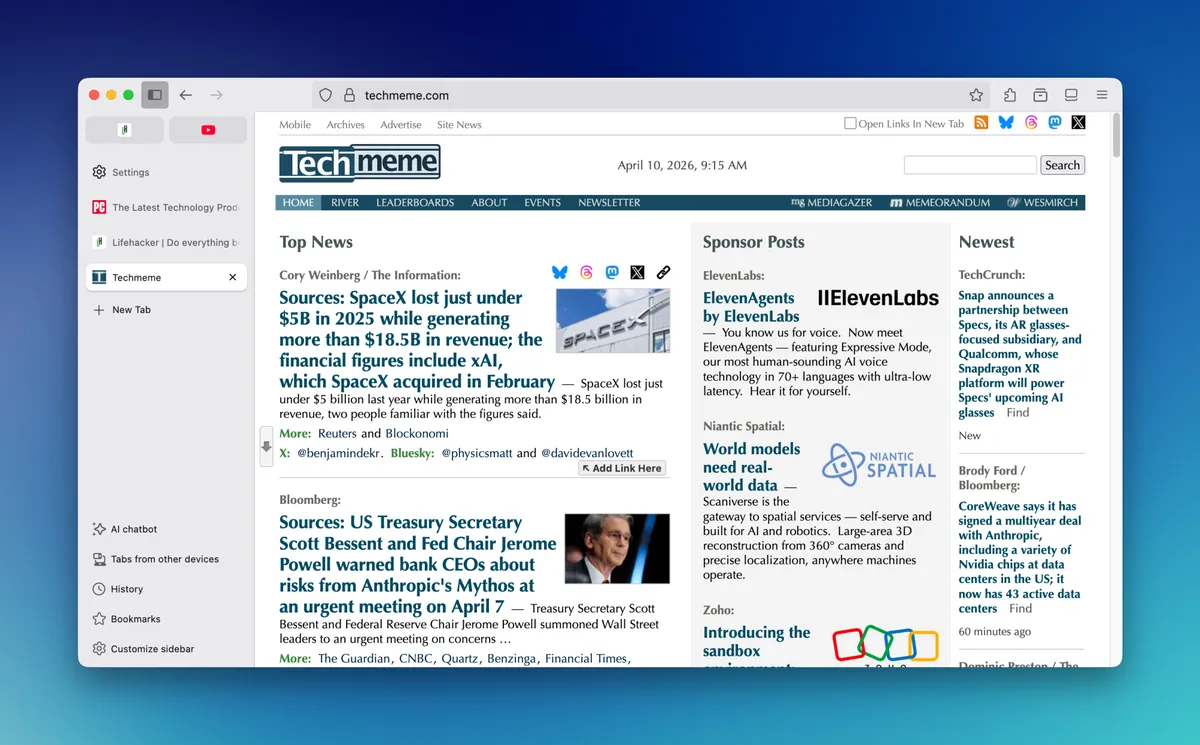Click the RSS feed icon
This screenshot has width=1200, height=745.
981,123
